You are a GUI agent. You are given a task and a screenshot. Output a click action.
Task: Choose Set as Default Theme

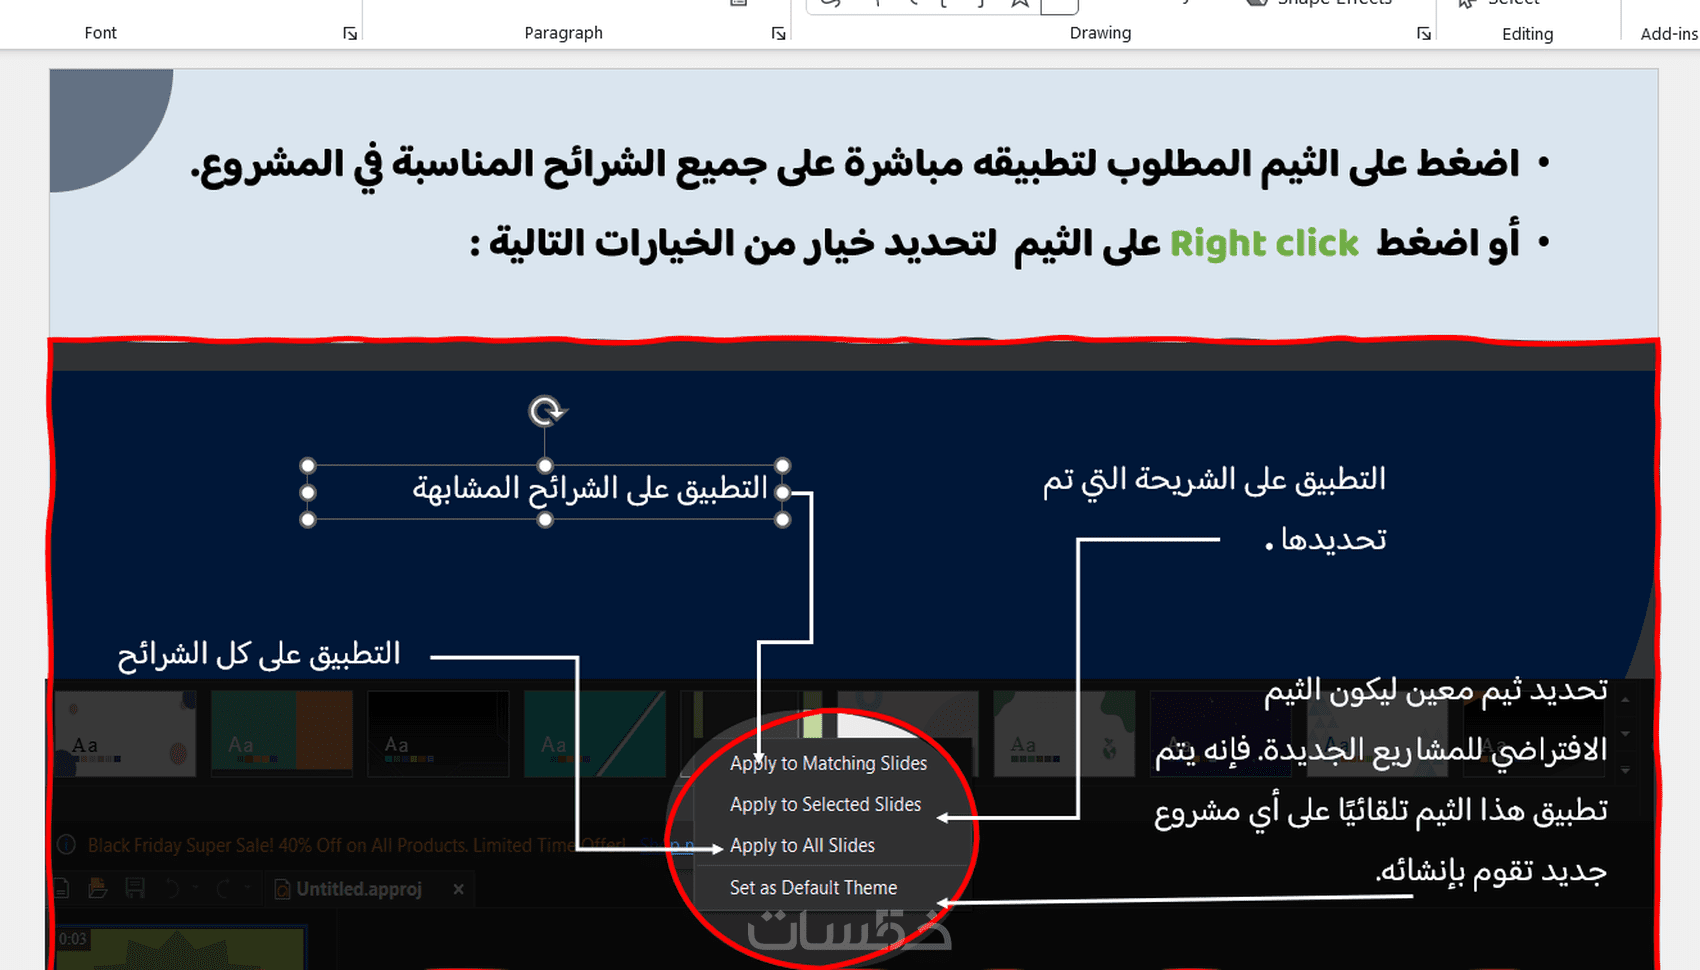point(813,887)
